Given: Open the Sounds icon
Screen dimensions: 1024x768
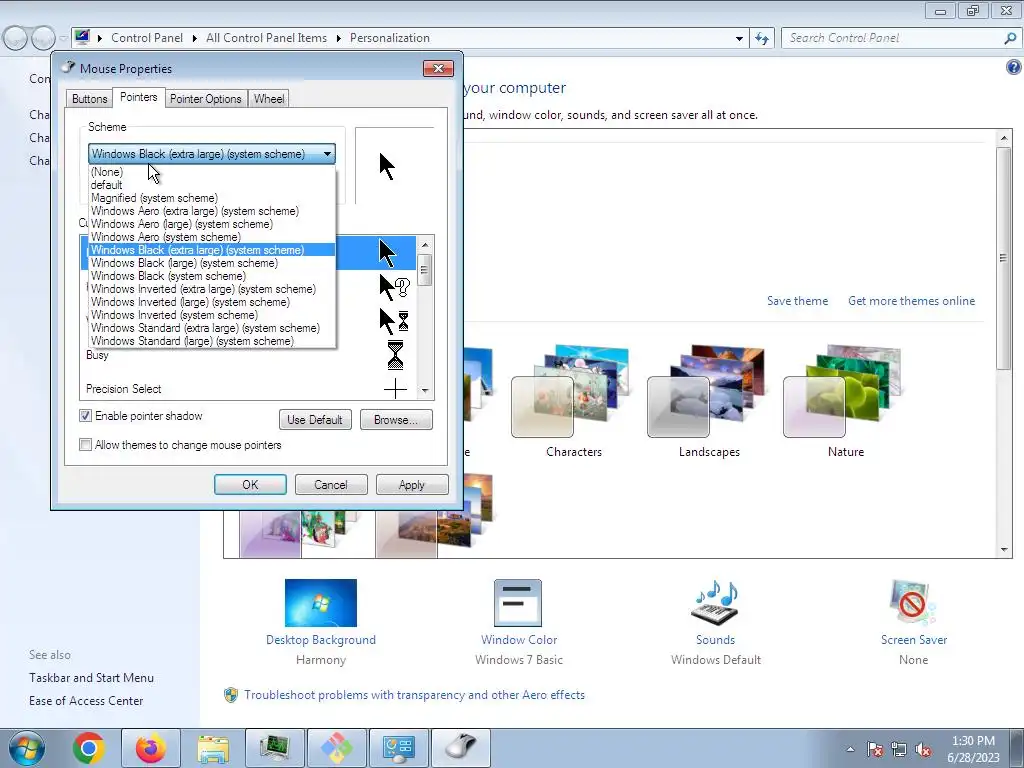Looking at the screenshot, I should point(715,603).
